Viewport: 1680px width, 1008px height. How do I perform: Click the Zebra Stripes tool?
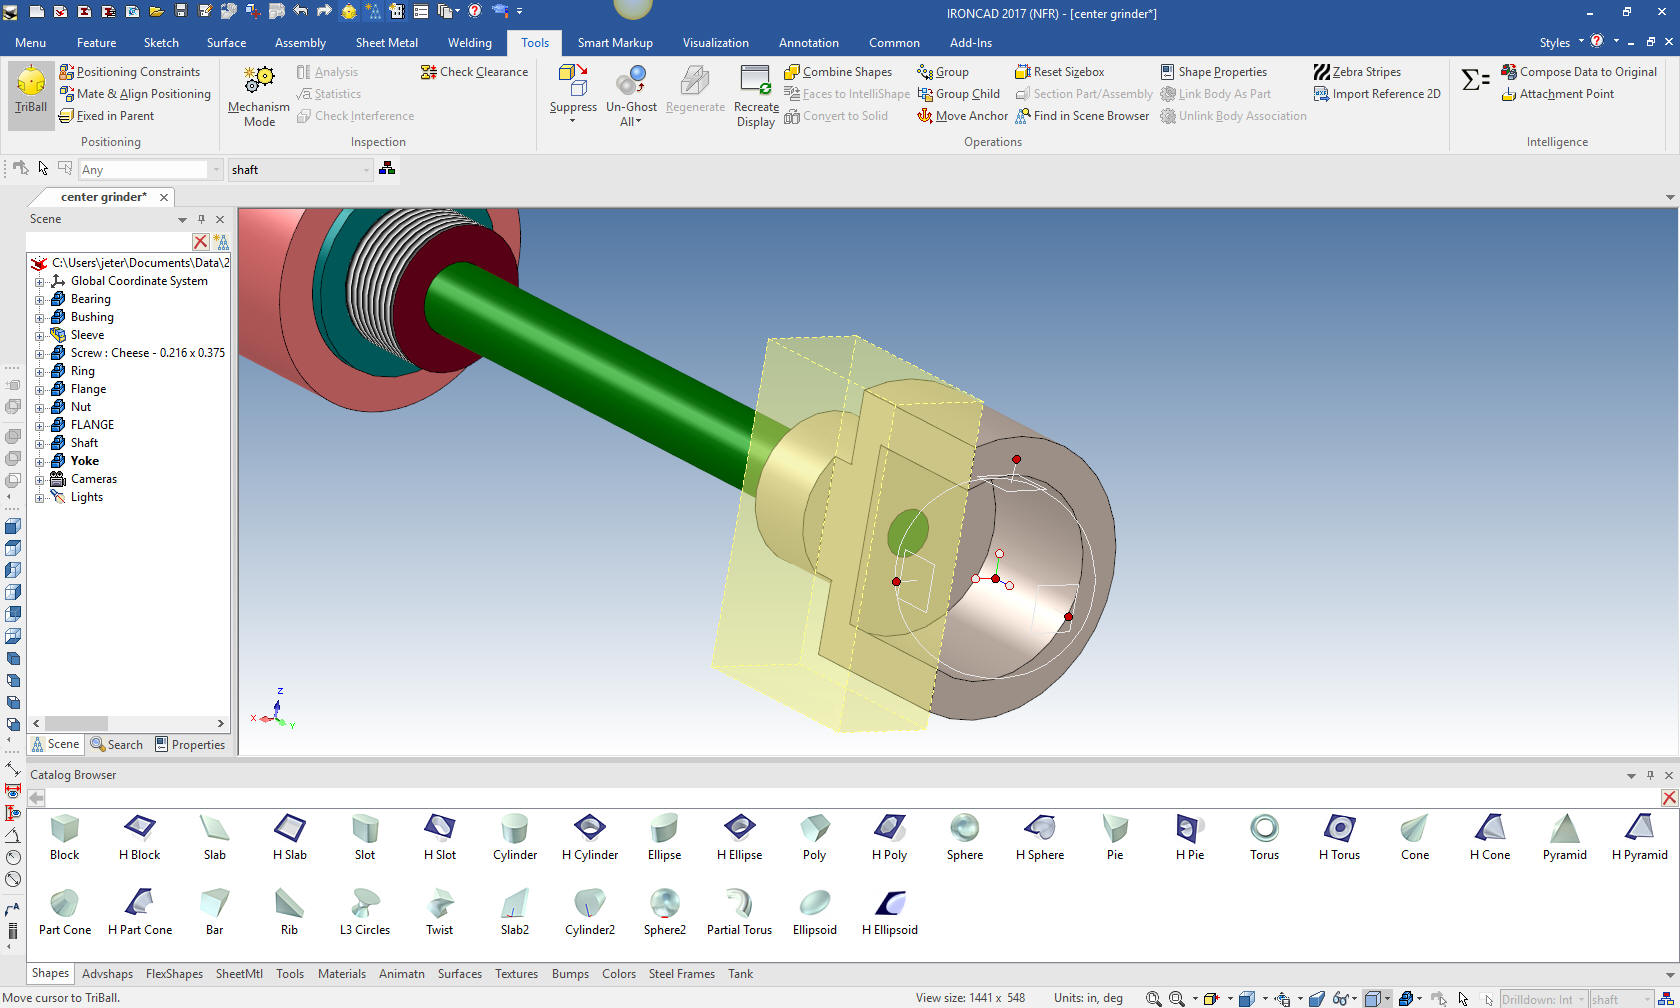point(1356,72)
